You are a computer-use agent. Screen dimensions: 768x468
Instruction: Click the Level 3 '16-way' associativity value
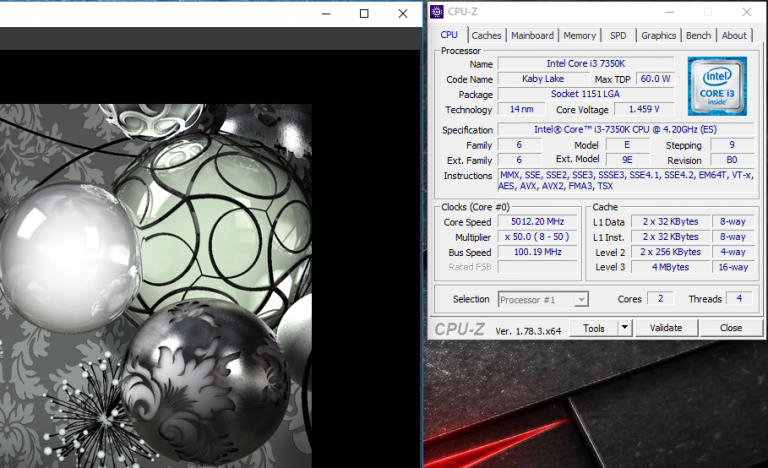(733, 267)
